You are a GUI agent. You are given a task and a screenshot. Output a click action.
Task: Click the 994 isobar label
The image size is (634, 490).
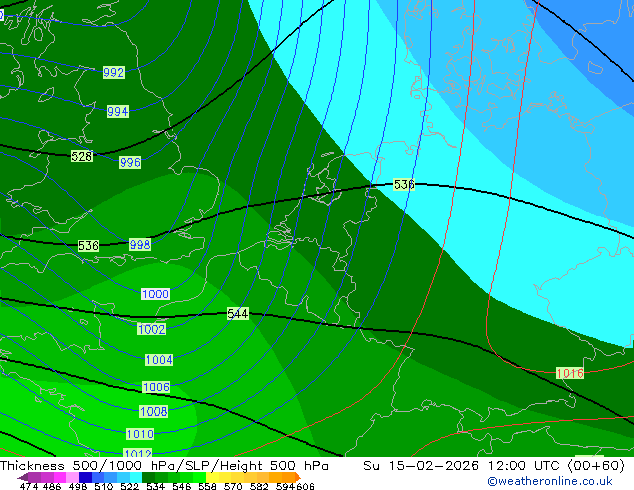[x=118, y=111]
